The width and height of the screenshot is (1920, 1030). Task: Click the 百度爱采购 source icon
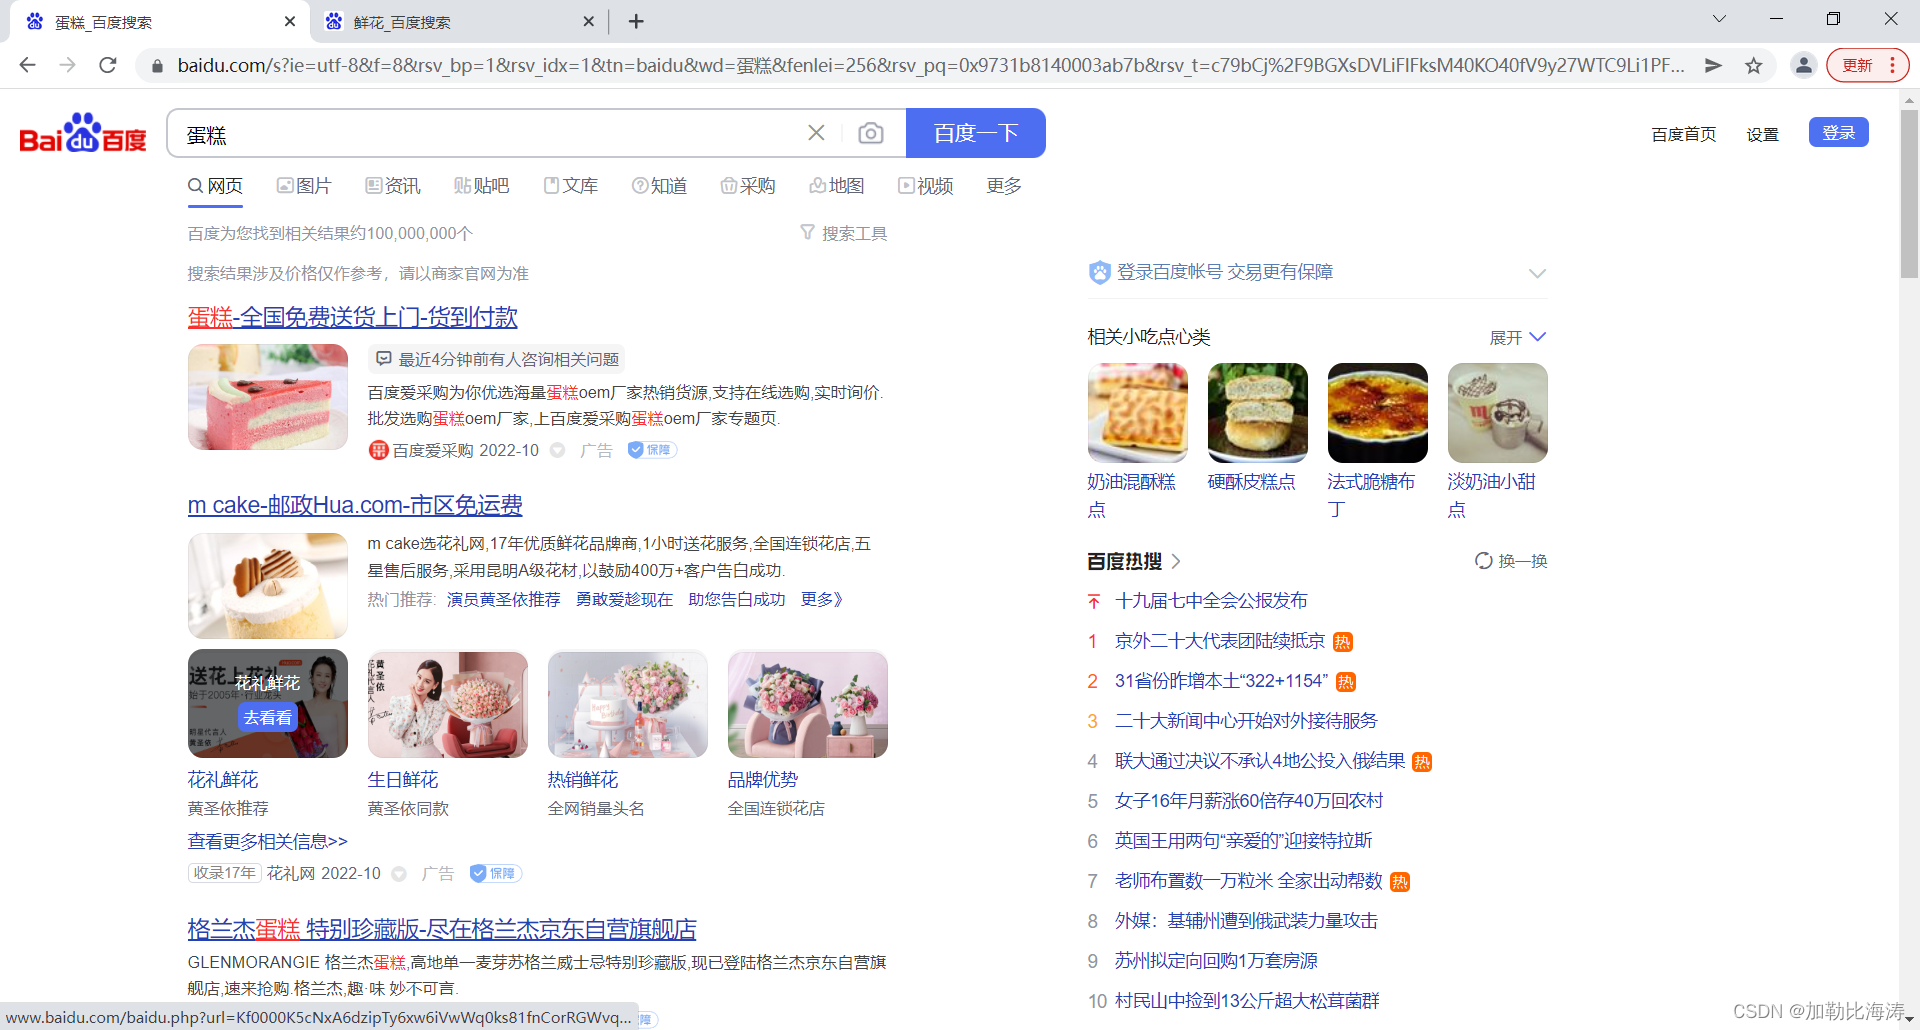(378, 450)
